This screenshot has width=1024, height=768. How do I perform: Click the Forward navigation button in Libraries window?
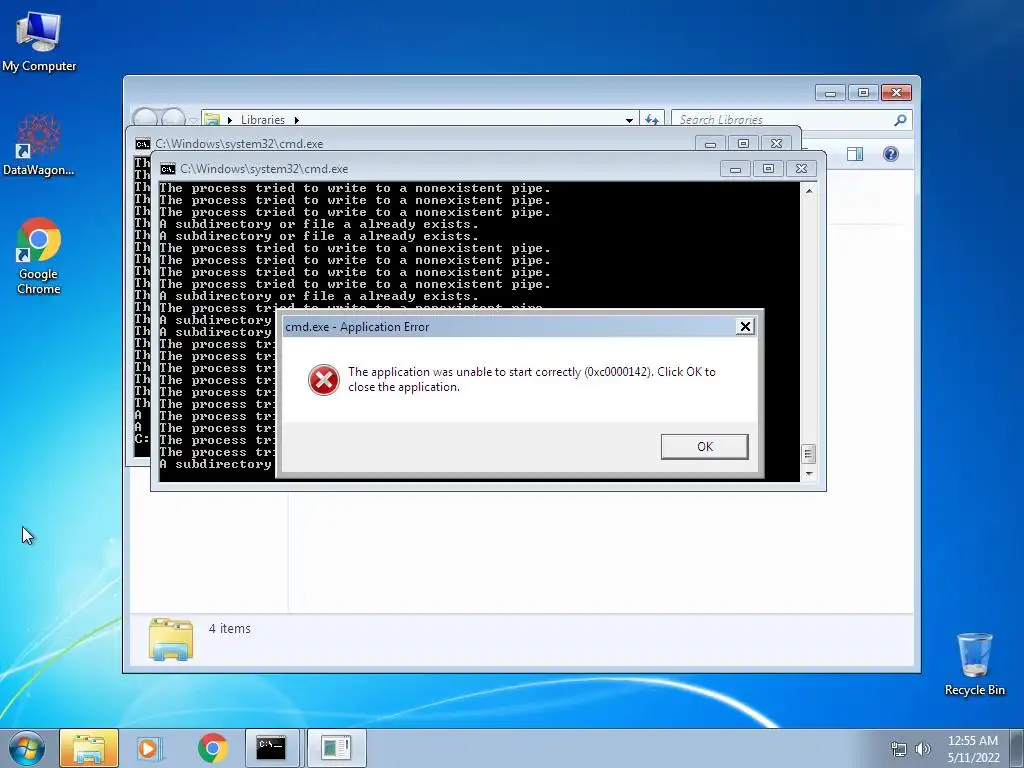174,118
